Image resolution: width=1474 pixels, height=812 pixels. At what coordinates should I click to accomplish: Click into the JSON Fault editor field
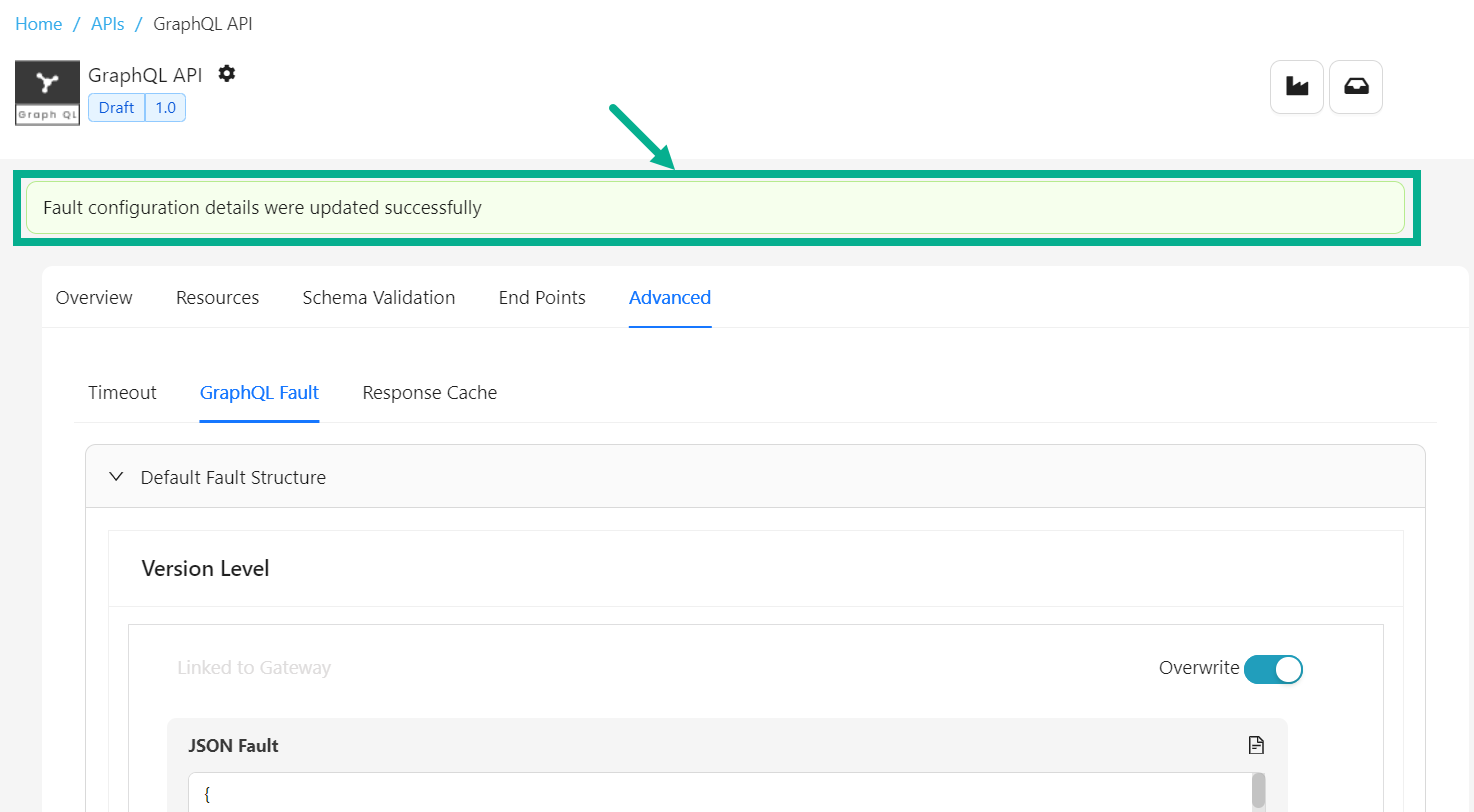tap(700, 793)
